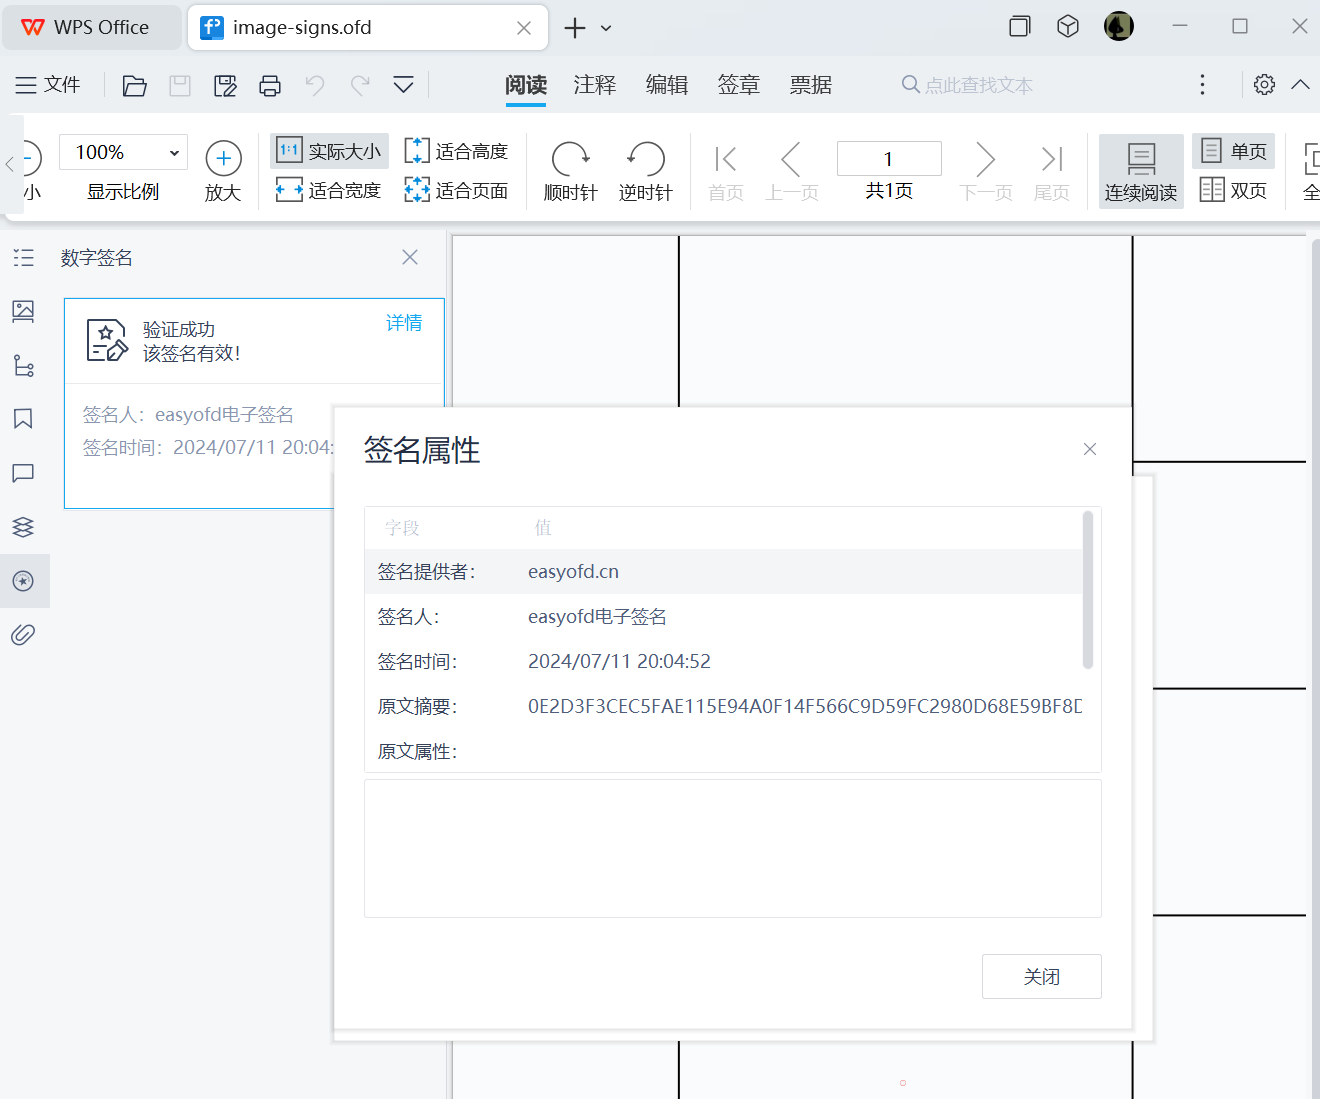Expand the quick access toolbar dropdown
The image size is (1320, 1099).
pyautogui.click(x=403, y=85)
